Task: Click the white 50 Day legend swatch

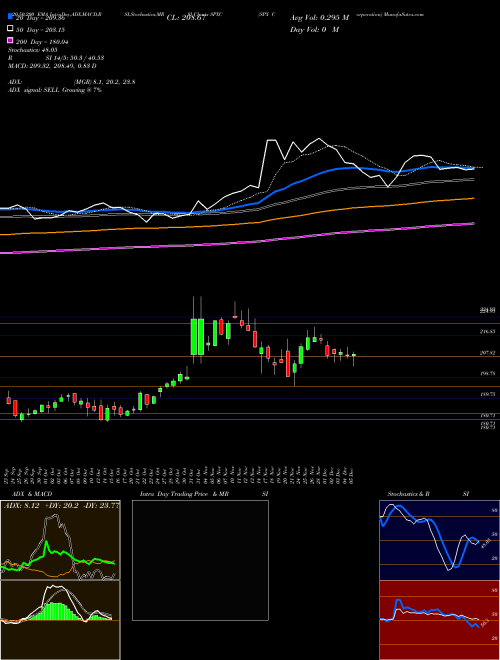Action: [10, 29]
